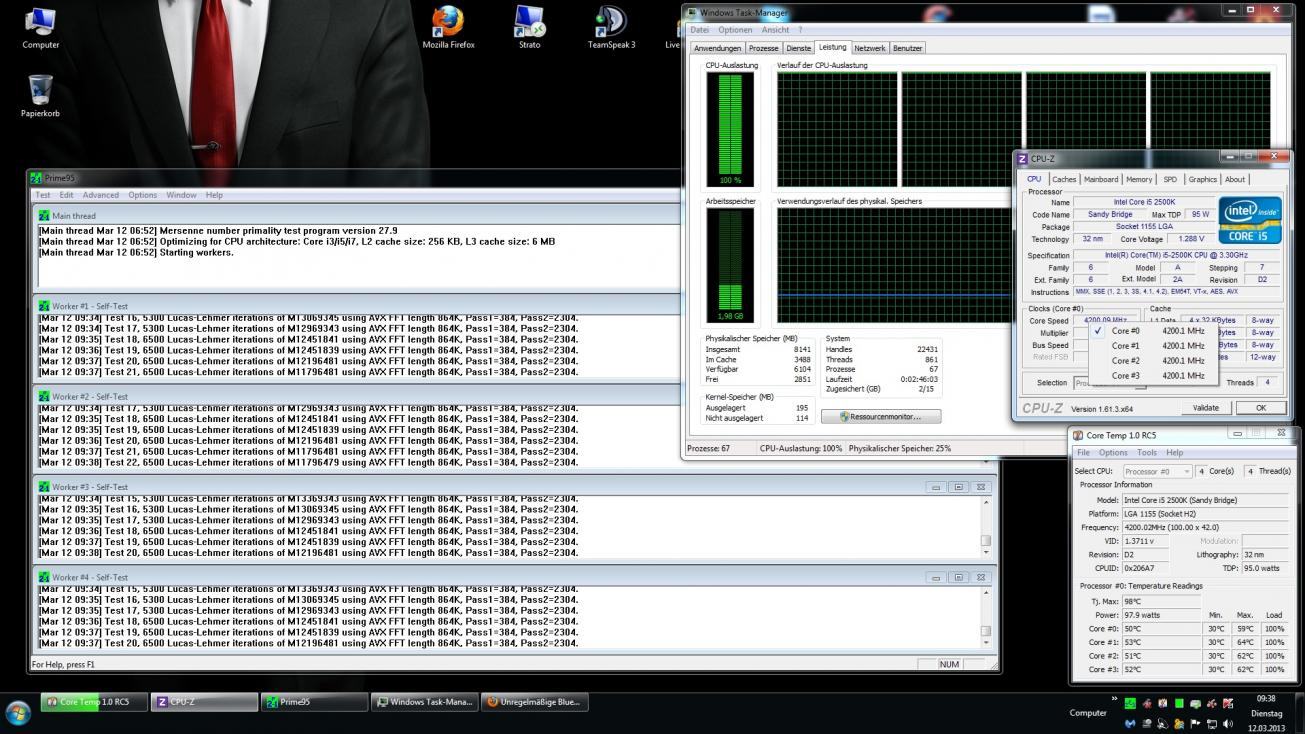Switch to the Benutzer tab in Task-Manager
Viewport: 1305px width, 734px height.
coord(907,48)
